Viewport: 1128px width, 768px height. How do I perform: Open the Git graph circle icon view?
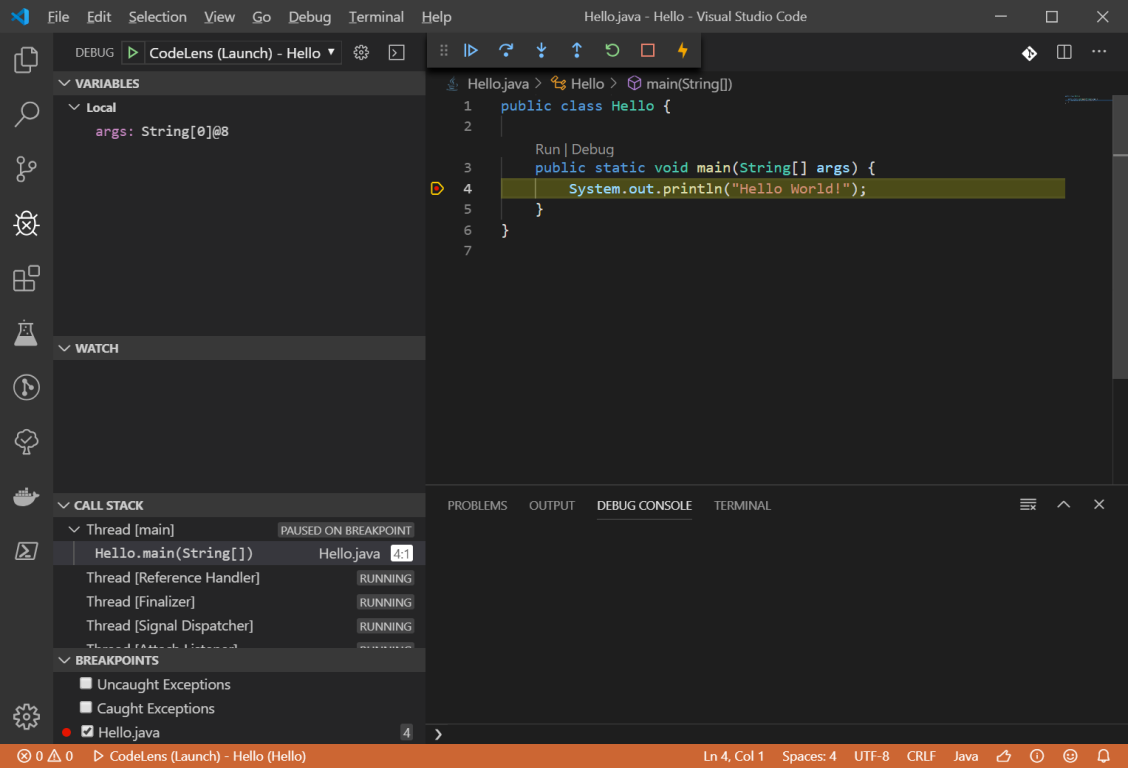pyautogui.click(x=26, y=388)
